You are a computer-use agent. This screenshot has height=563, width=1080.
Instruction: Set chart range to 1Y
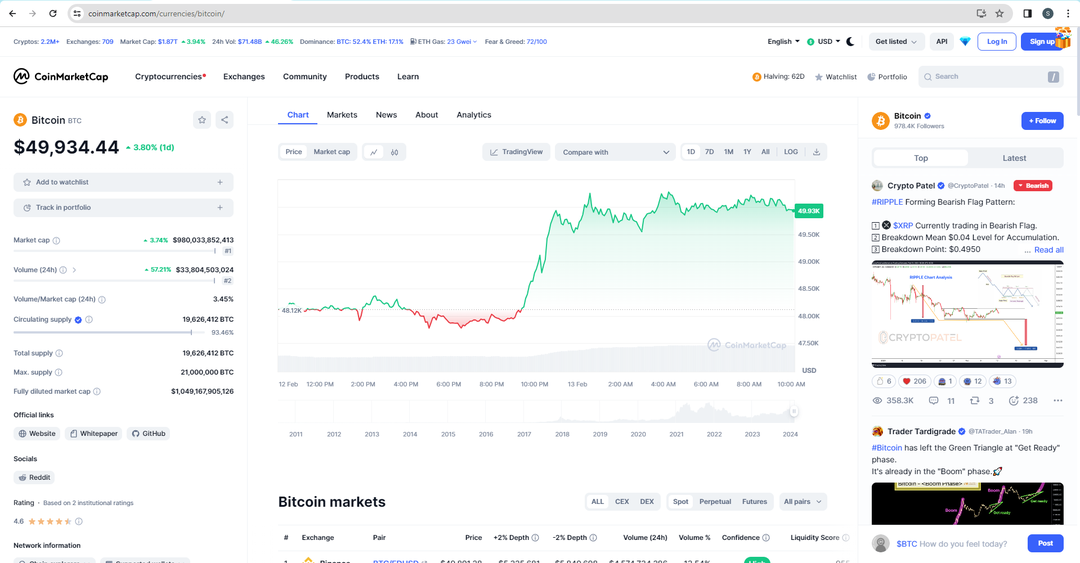(747, 152)
